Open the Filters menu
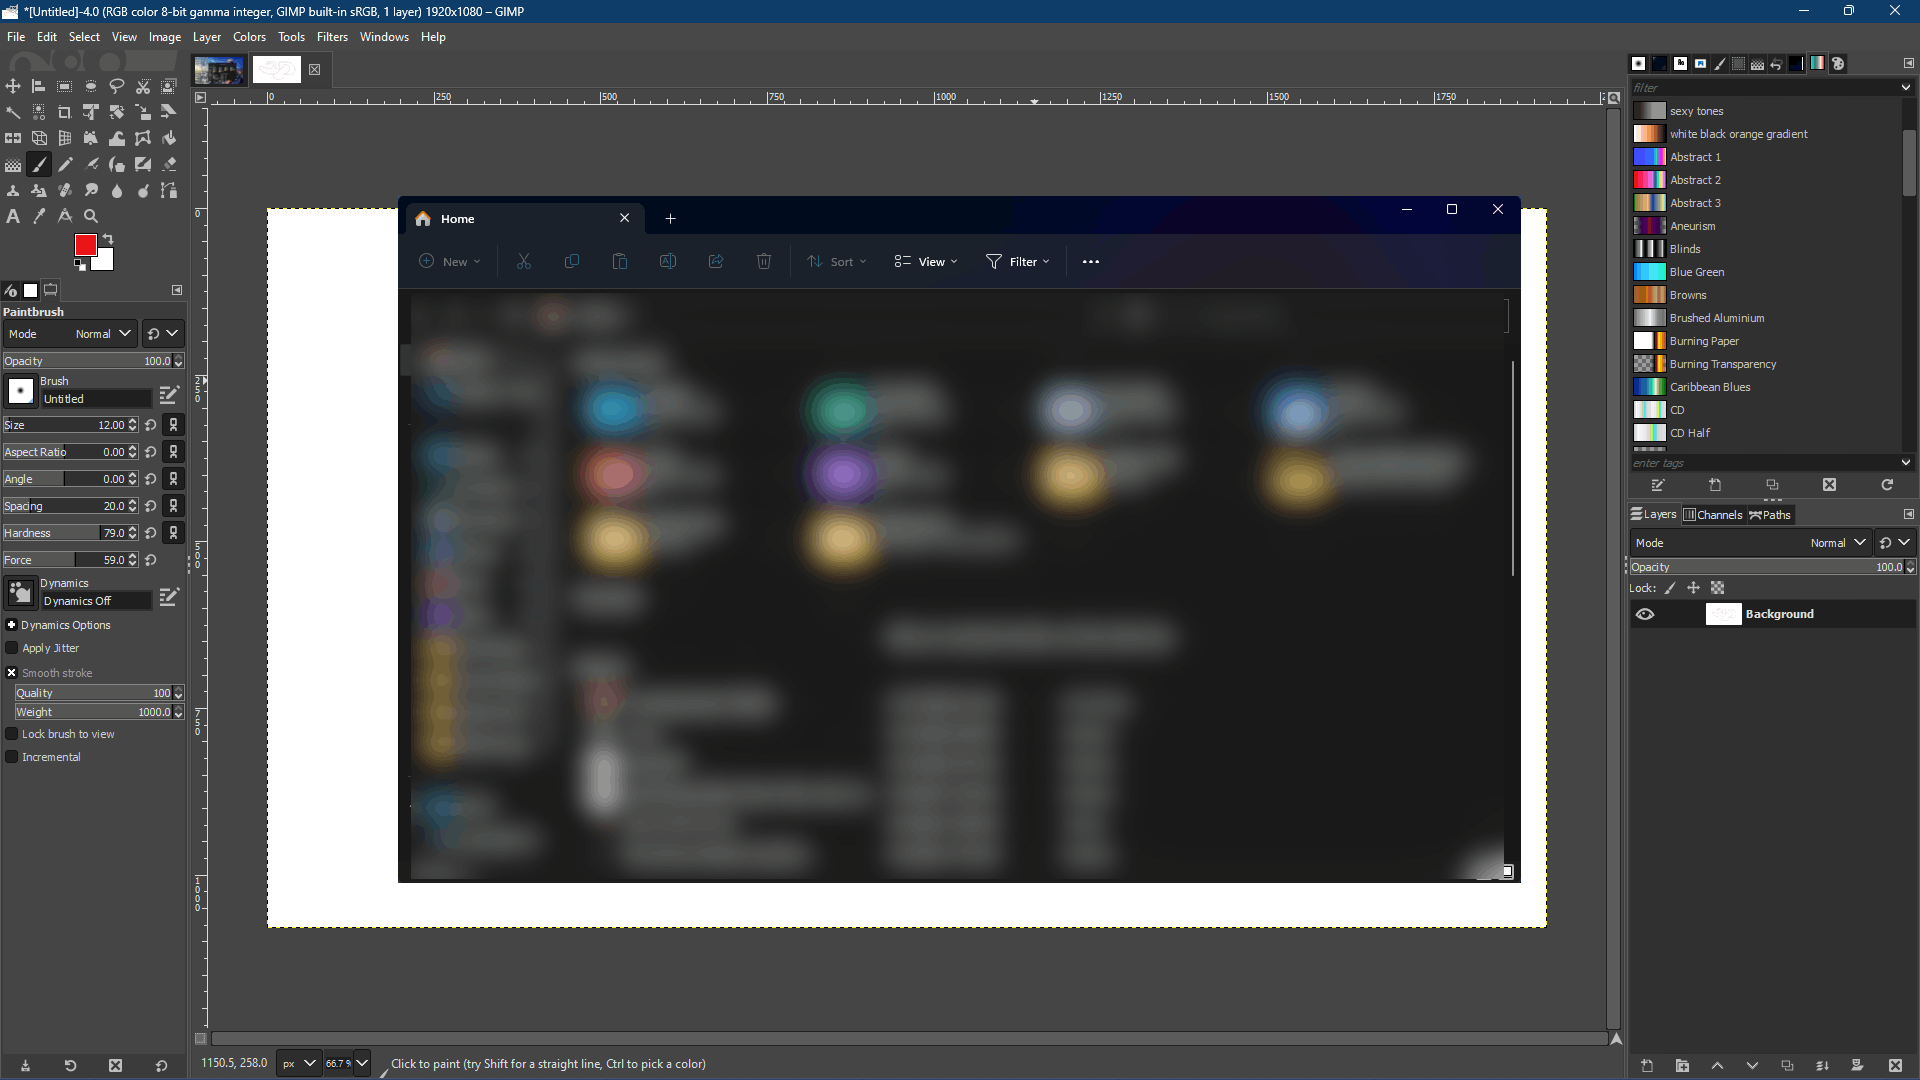Screen dimensions: 1920x1080 coord(332,37)
